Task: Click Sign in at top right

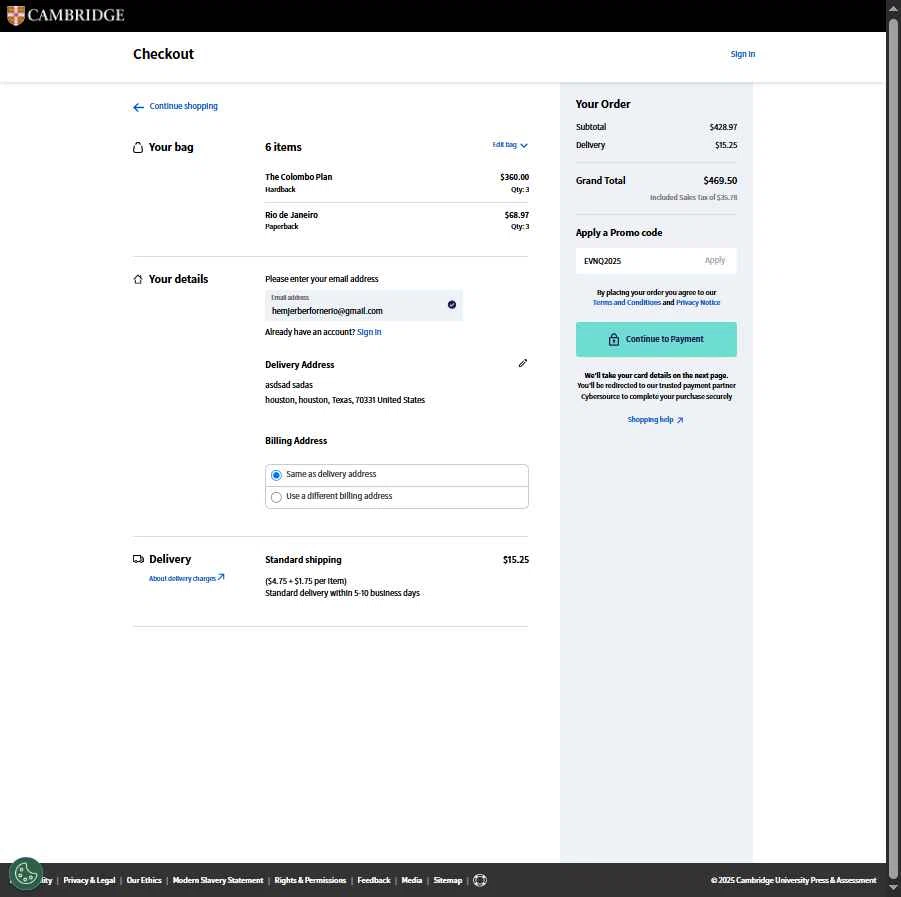Action: [x=742, y=54]
